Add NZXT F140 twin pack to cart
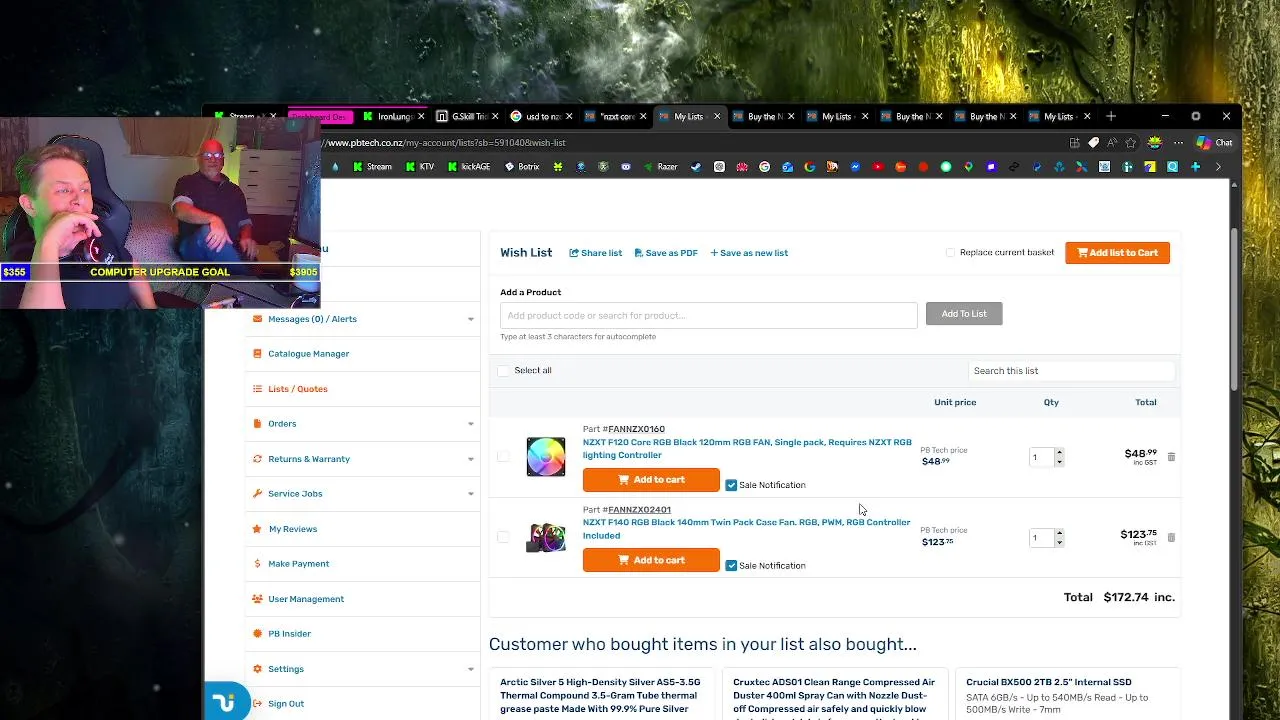 (x=651, y=560)
